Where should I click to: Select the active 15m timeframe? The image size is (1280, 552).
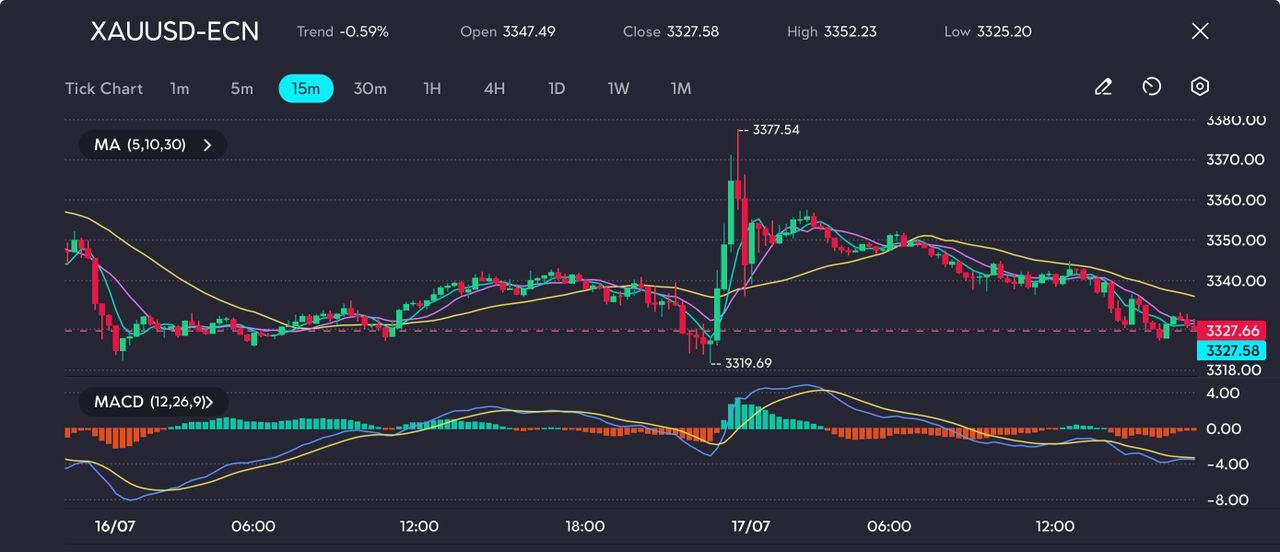(x=305, y=89)
